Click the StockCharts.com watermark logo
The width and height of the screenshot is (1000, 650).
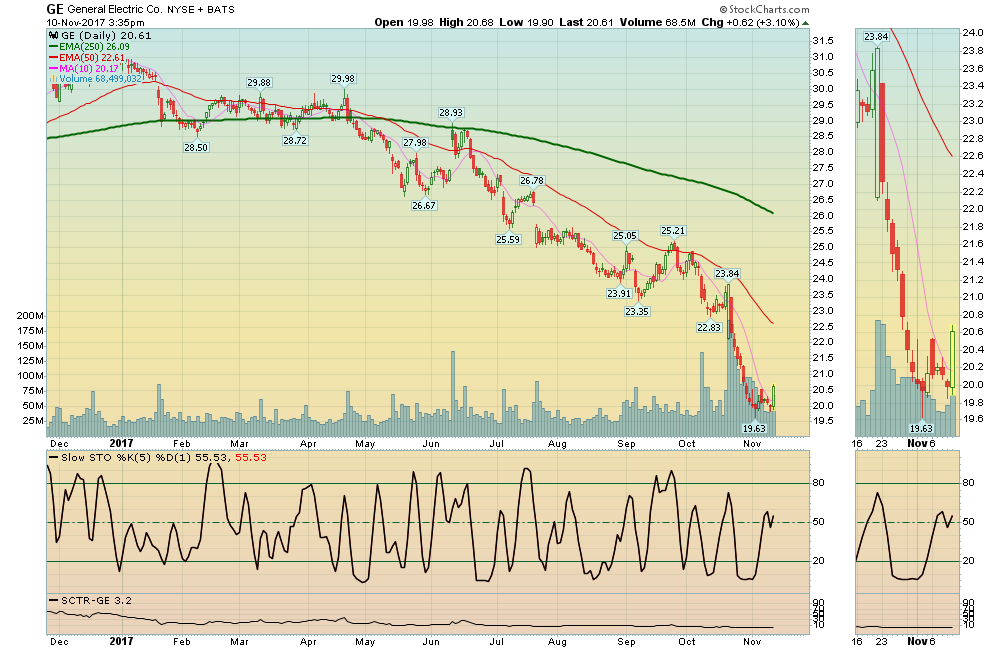[x=764, y=9]
